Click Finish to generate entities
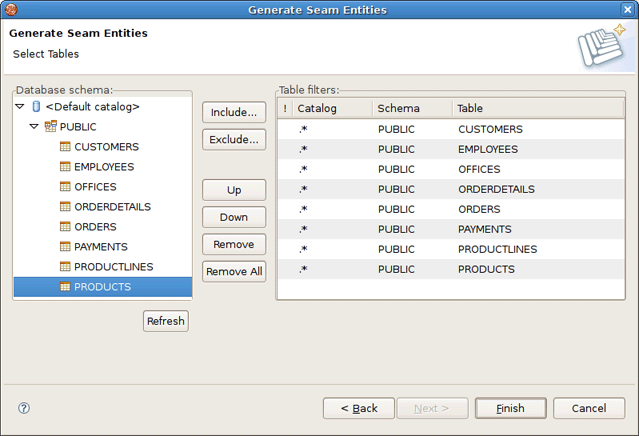This screenshot has height=436, width=639. [510, 408]
